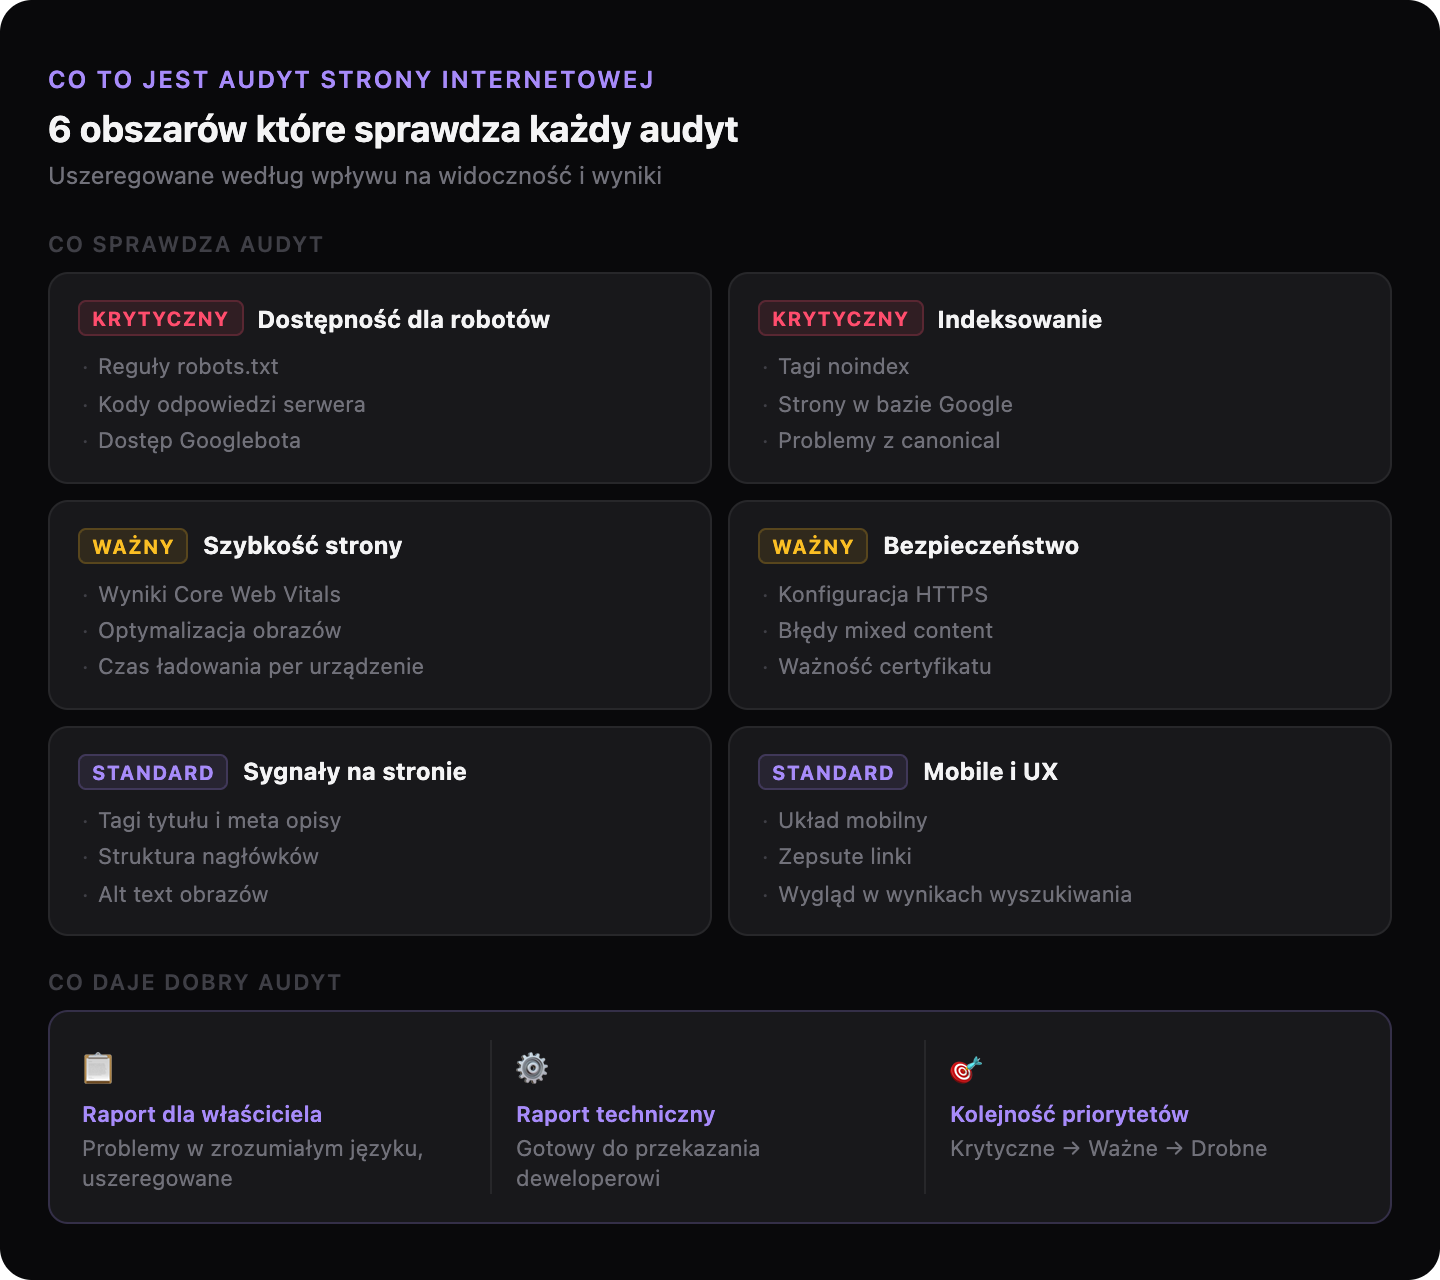Screen dimensions: 1440x1280
Task: Open the Raport techniczny heading
Action: click(616, 1114)
